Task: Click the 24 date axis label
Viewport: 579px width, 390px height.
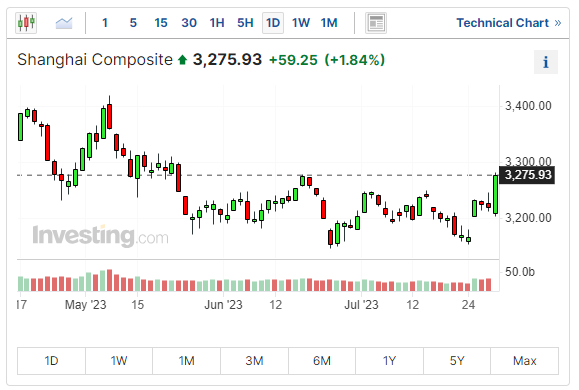Action: click(x=468, y=305)
